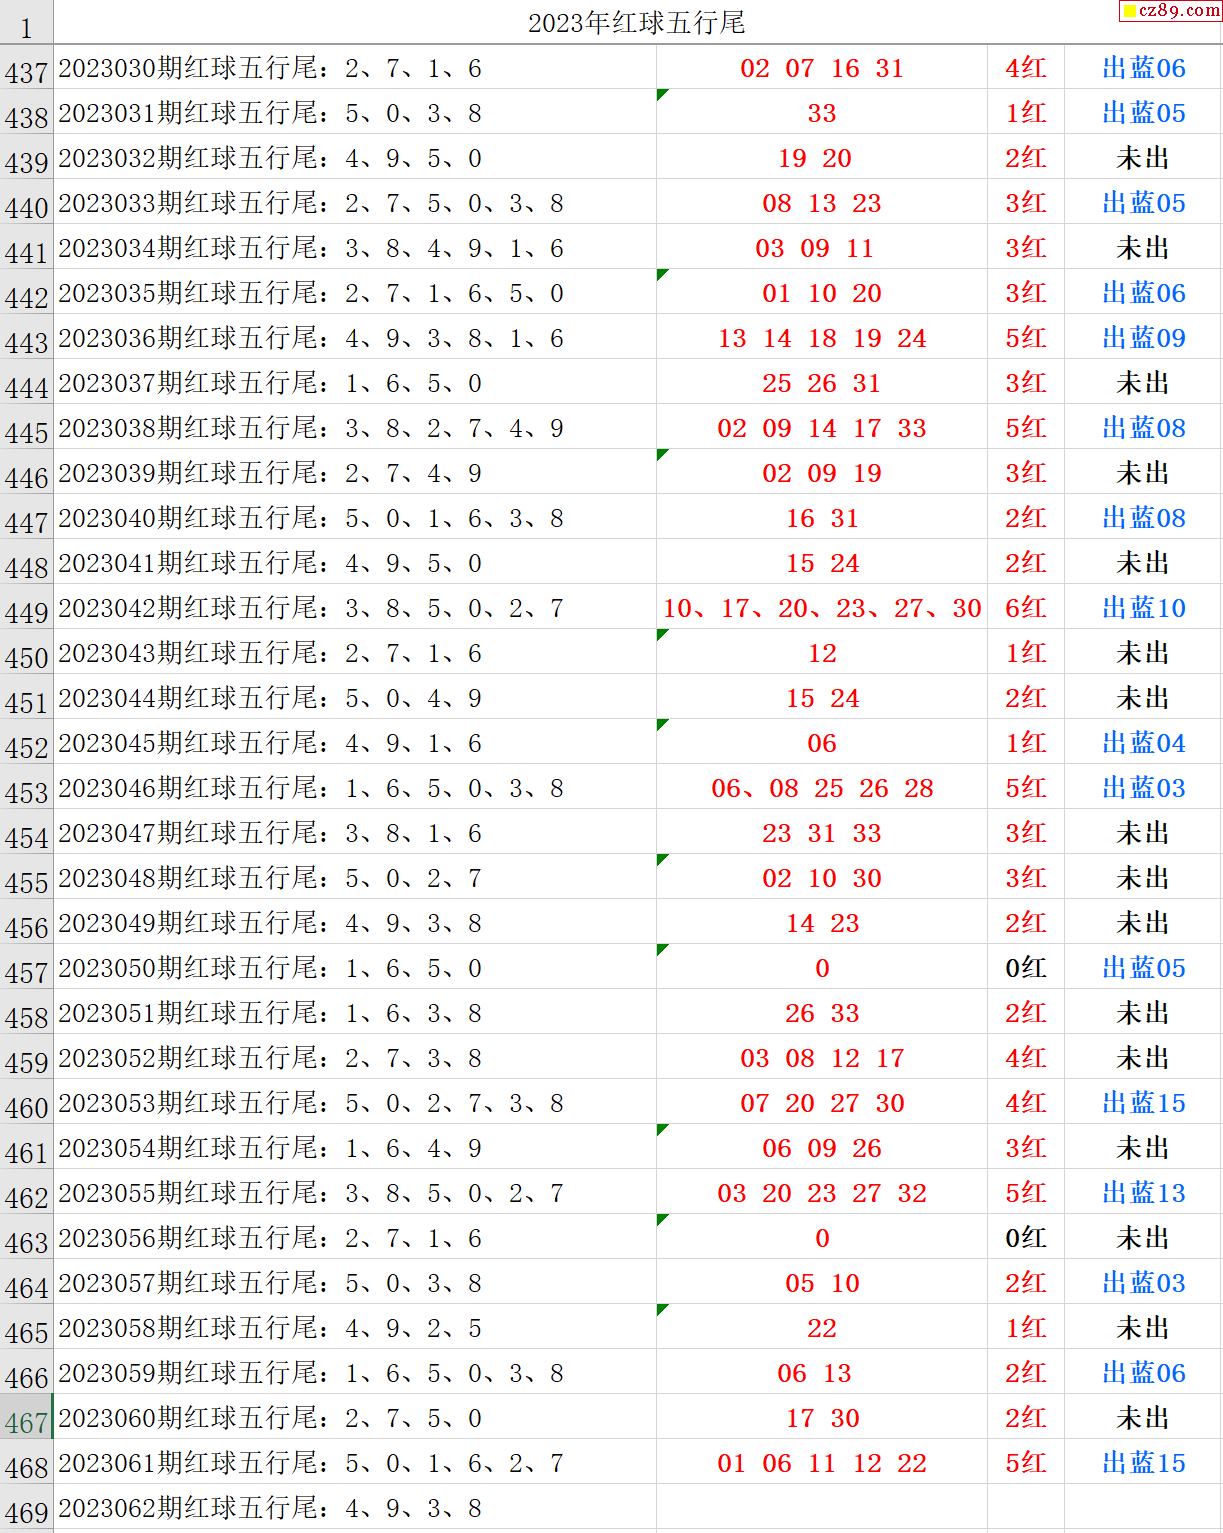Image resolution: width=1223 pixels, height=1533 pixels.
Task: Click cell '25 26 31'
Action: tap(822, 383)
